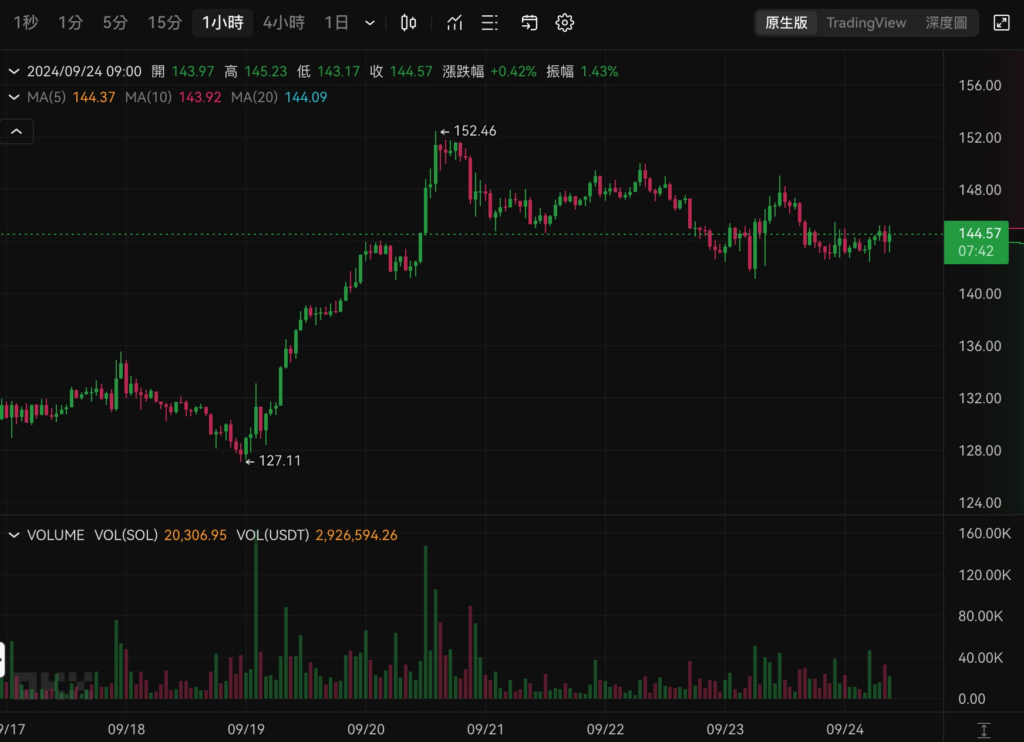Collapse the OHLC info row chevron

pos(14,71)
